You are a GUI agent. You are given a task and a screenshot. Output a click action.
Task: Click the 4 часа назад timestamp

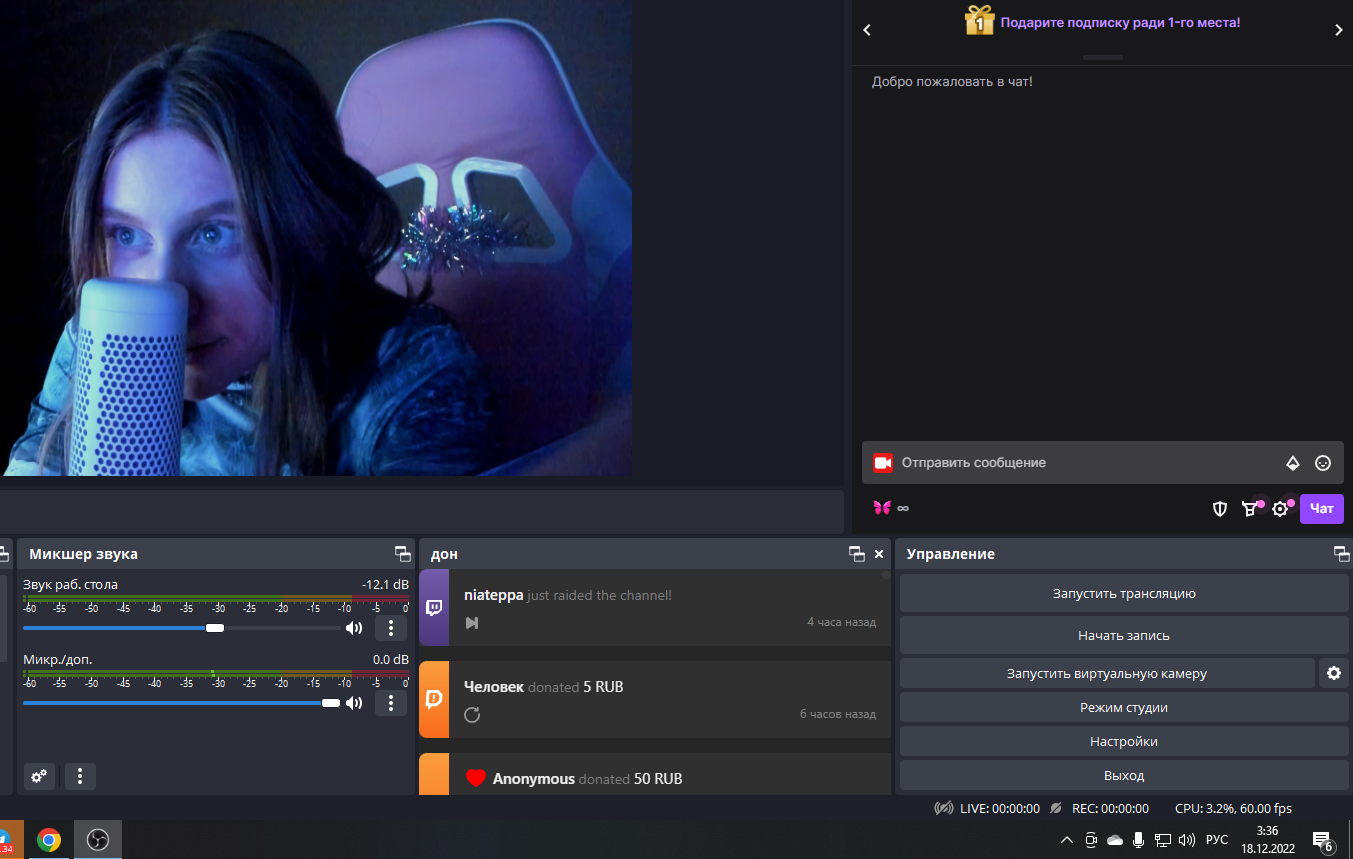point(841,622)
